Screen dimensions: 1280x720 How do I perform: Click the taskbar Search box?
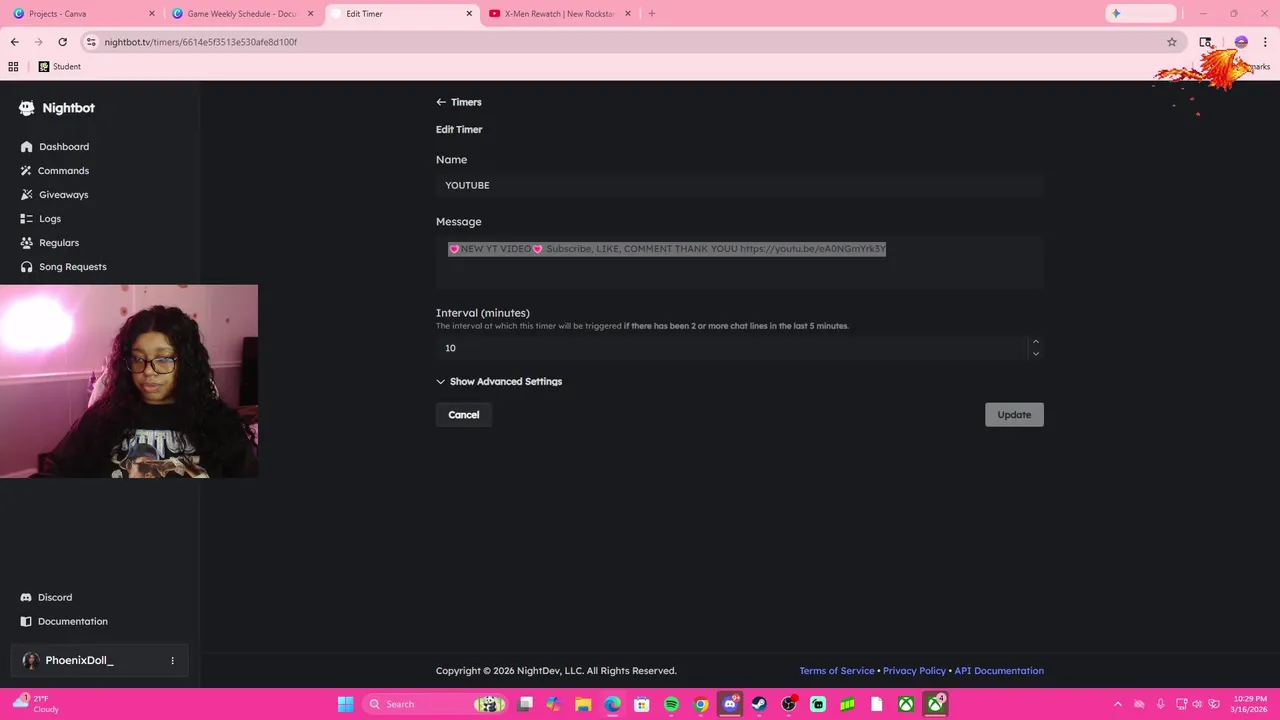pyautogui.click(x=435, y=704)
